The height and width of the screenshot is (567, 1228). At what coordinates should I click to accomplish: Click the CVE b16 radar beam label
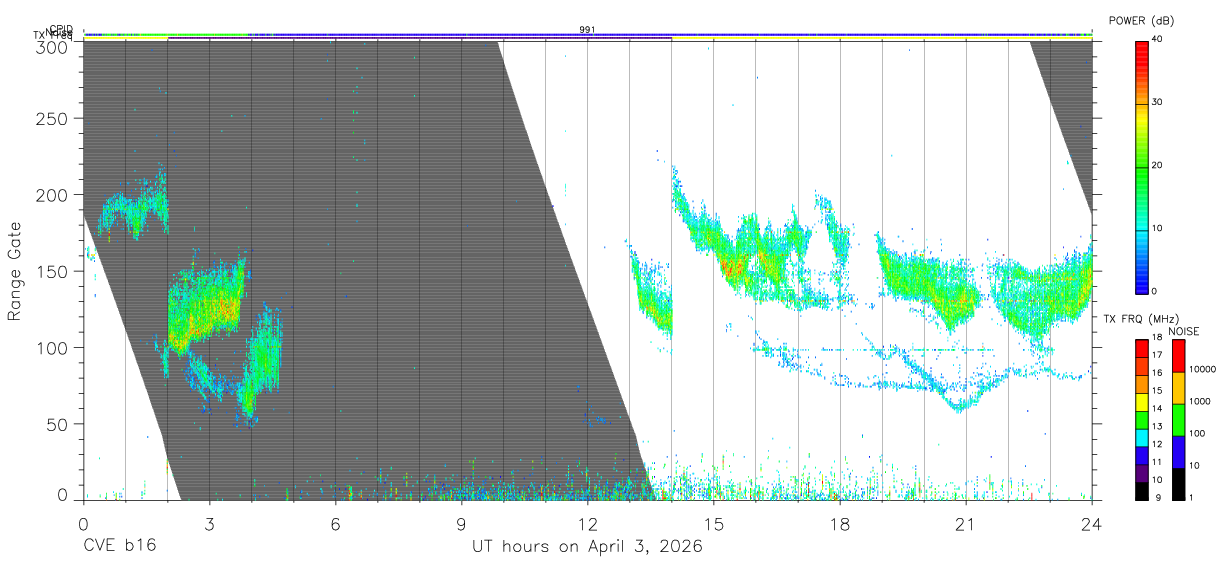(119, 546)
